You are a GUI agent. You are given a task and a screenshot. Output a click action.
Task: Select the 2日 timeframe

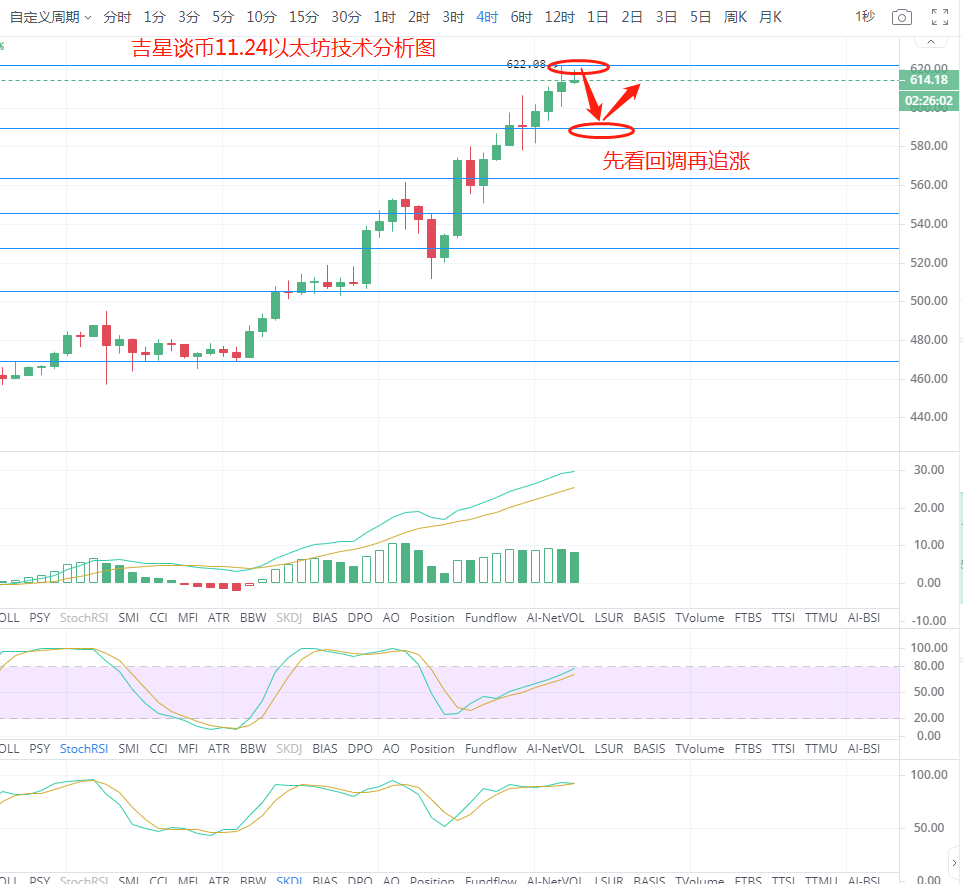tap(632, 17)
